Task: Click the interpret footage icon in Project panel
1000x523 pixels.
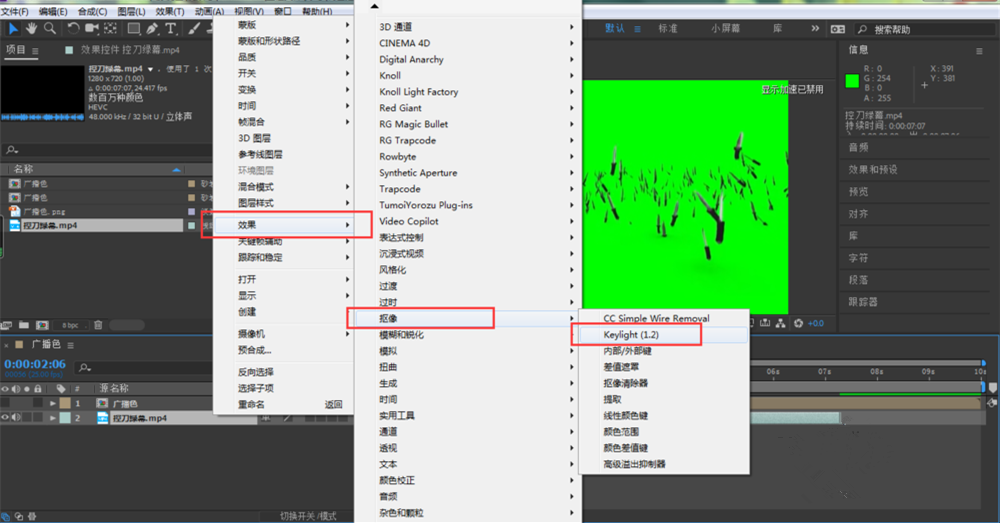Action: click(x=6, y=325)
